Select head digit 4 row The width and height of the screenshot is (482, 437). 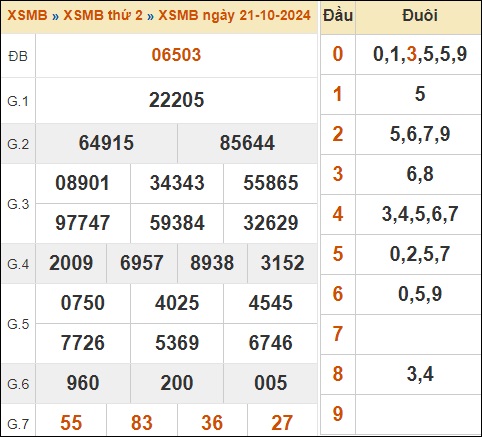pos(401,214)
